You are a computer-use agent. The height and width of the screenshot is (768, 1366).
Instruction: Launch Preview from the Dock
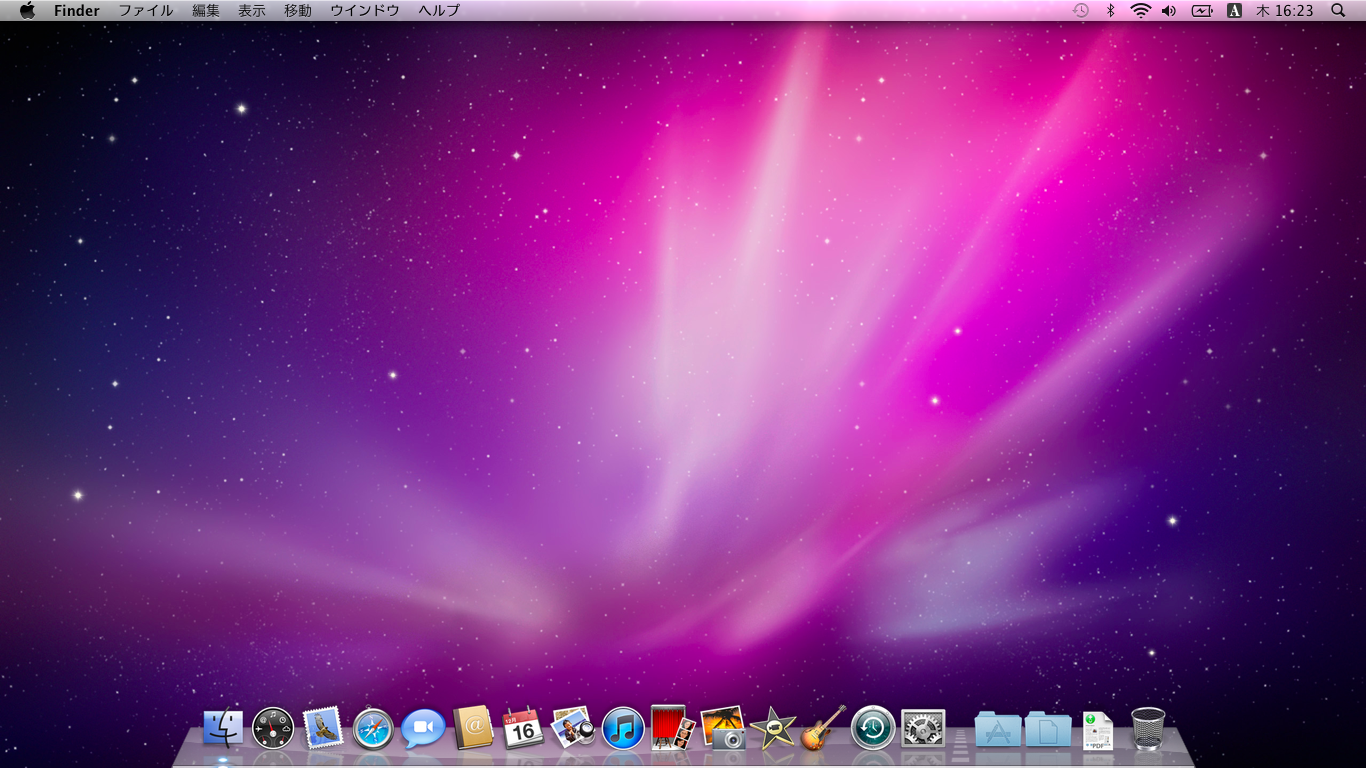(x=573, y=728)
